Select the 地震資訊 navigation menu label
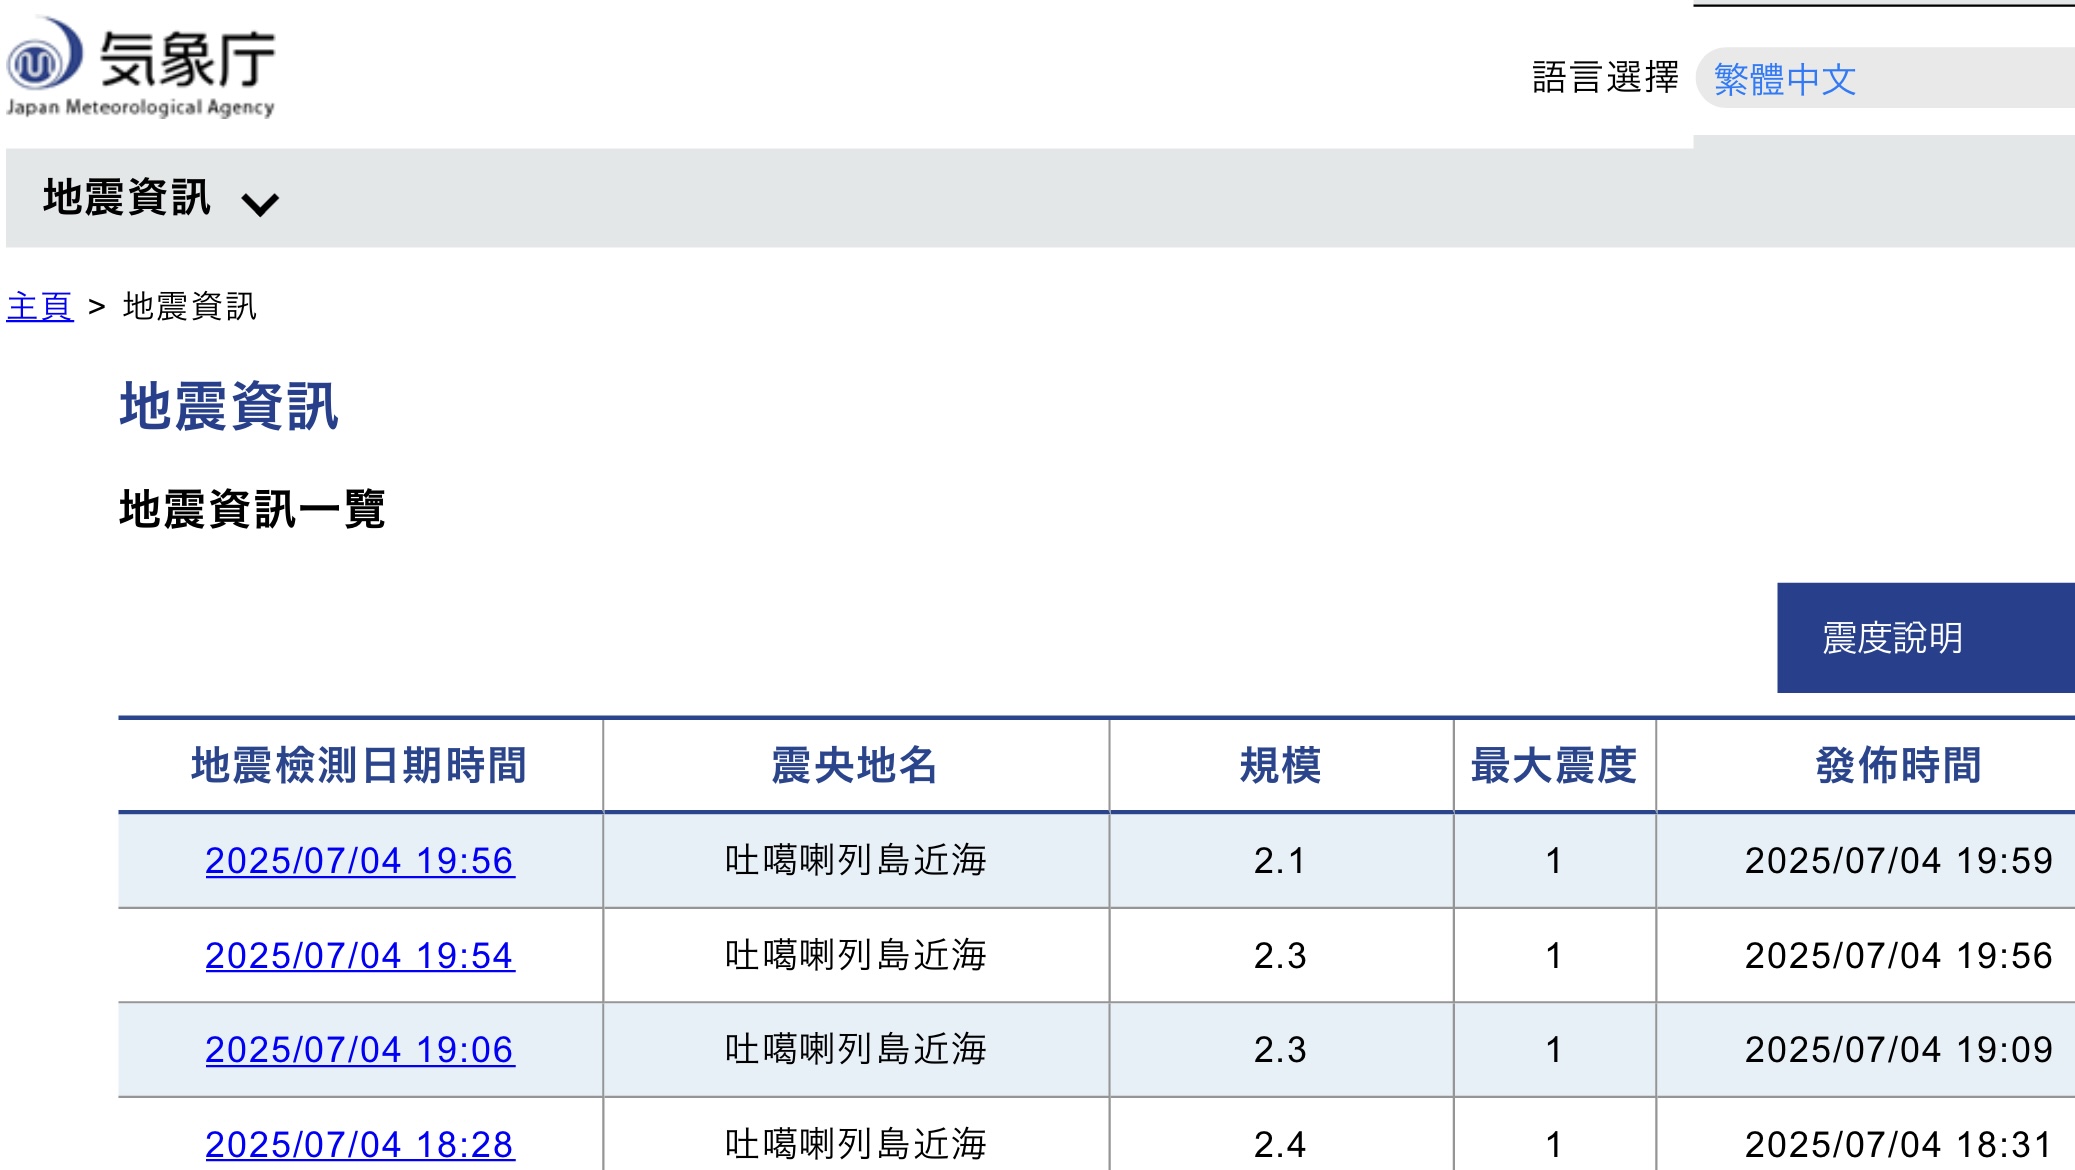This screenshot has height=1170, width=2075. tap(127, 198)
